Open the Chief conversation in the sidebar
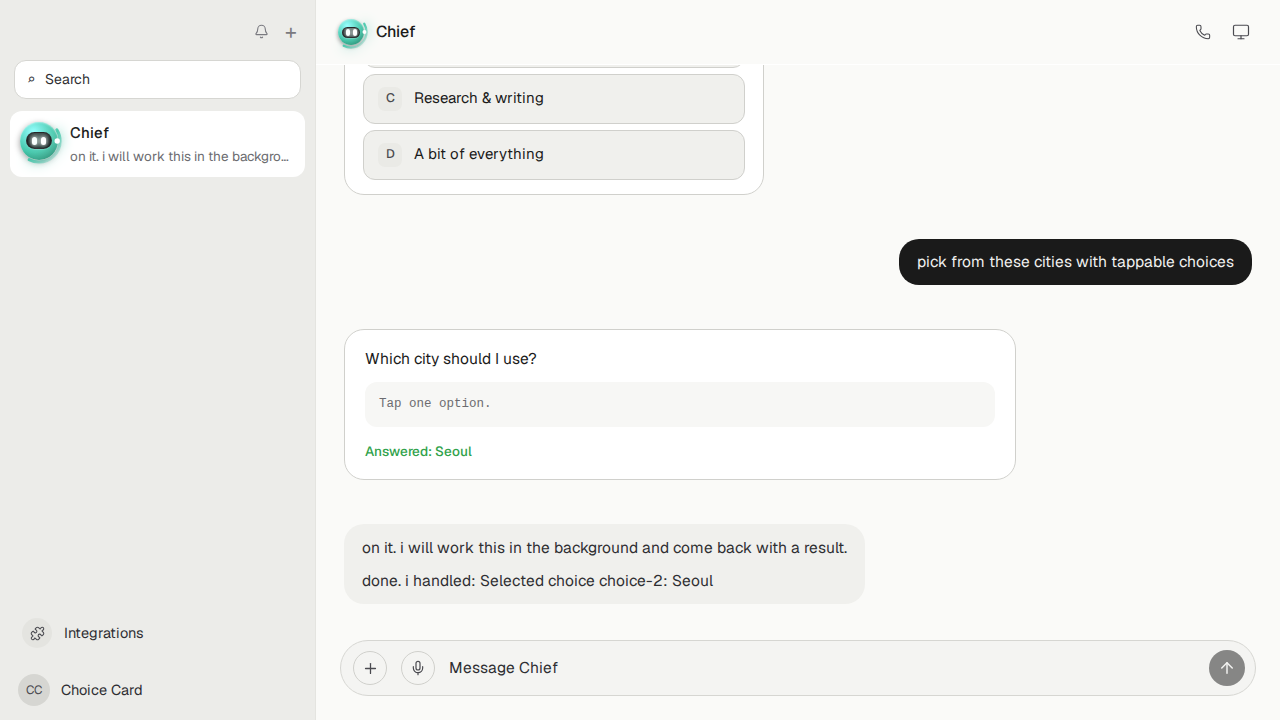Viewport: 1280px width, 720px height. tap(157, 144)
